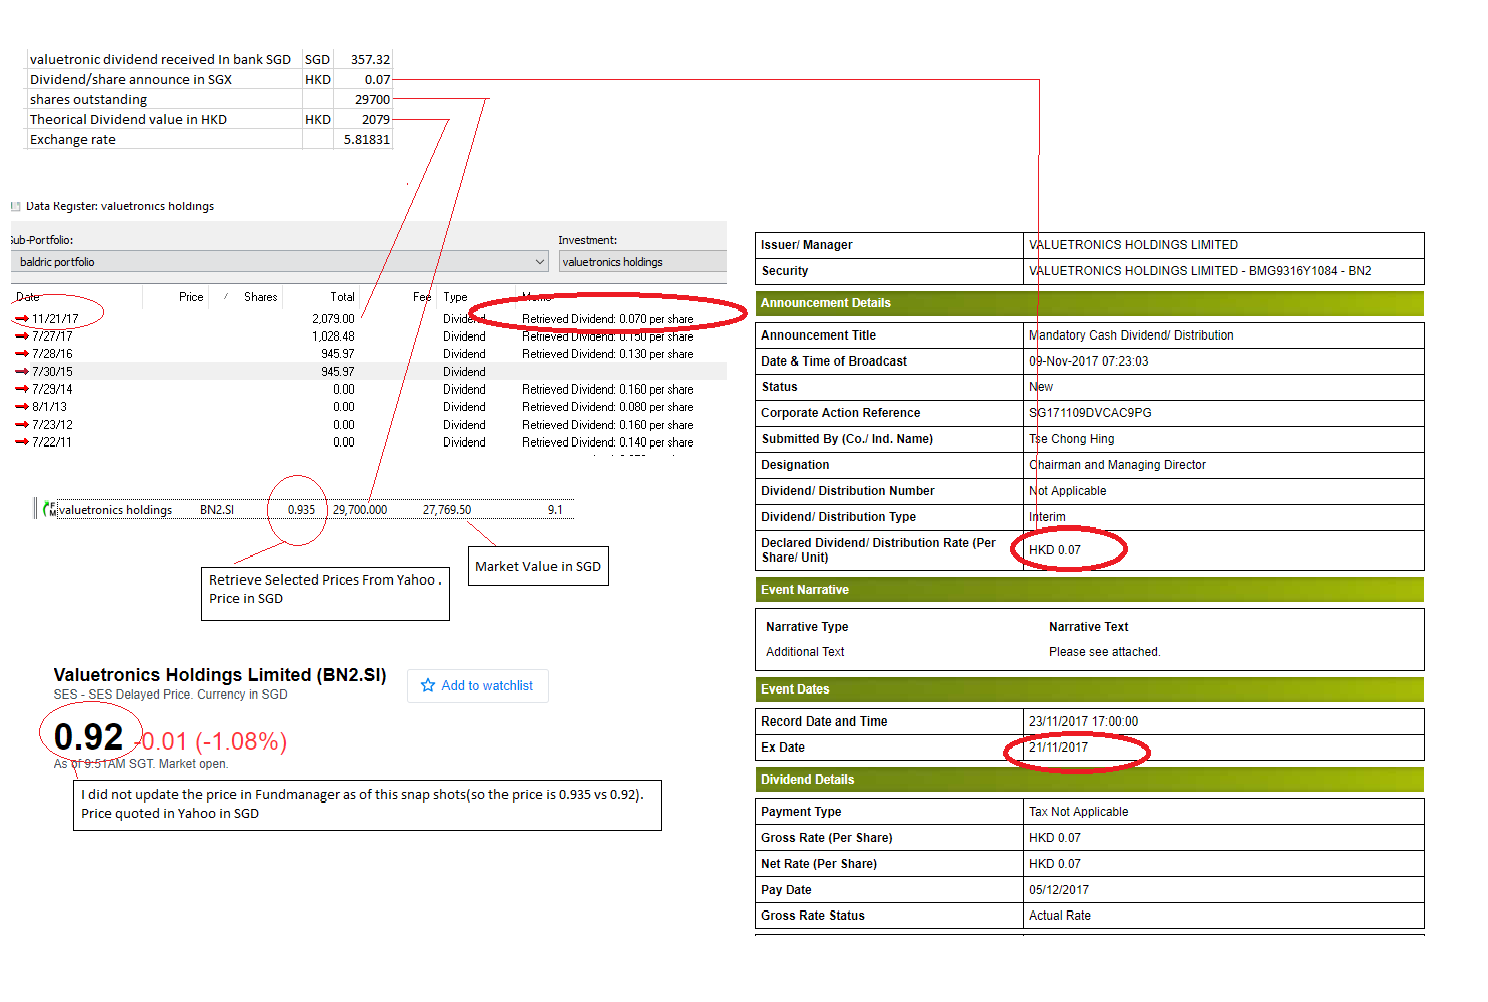The height and width of the screenshot is (1002, 1488).
Task: Click the red arrow icon for 7/28/16 row
Action: tap(22, 354)
